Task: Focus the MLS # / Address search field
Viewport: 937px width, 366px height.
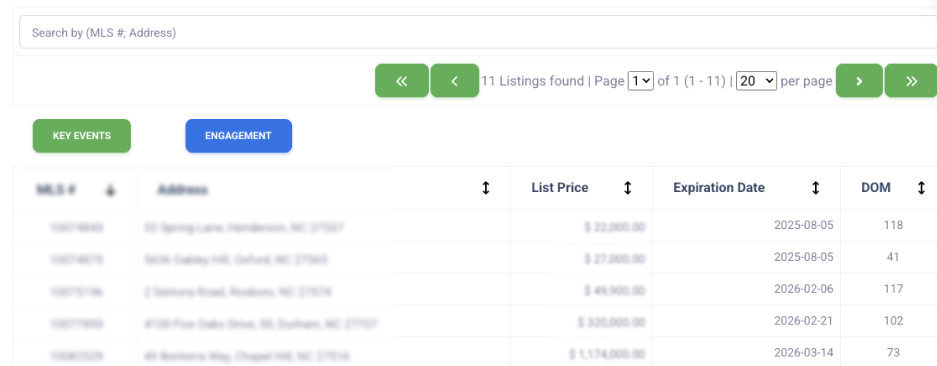Action: (478, 32)
